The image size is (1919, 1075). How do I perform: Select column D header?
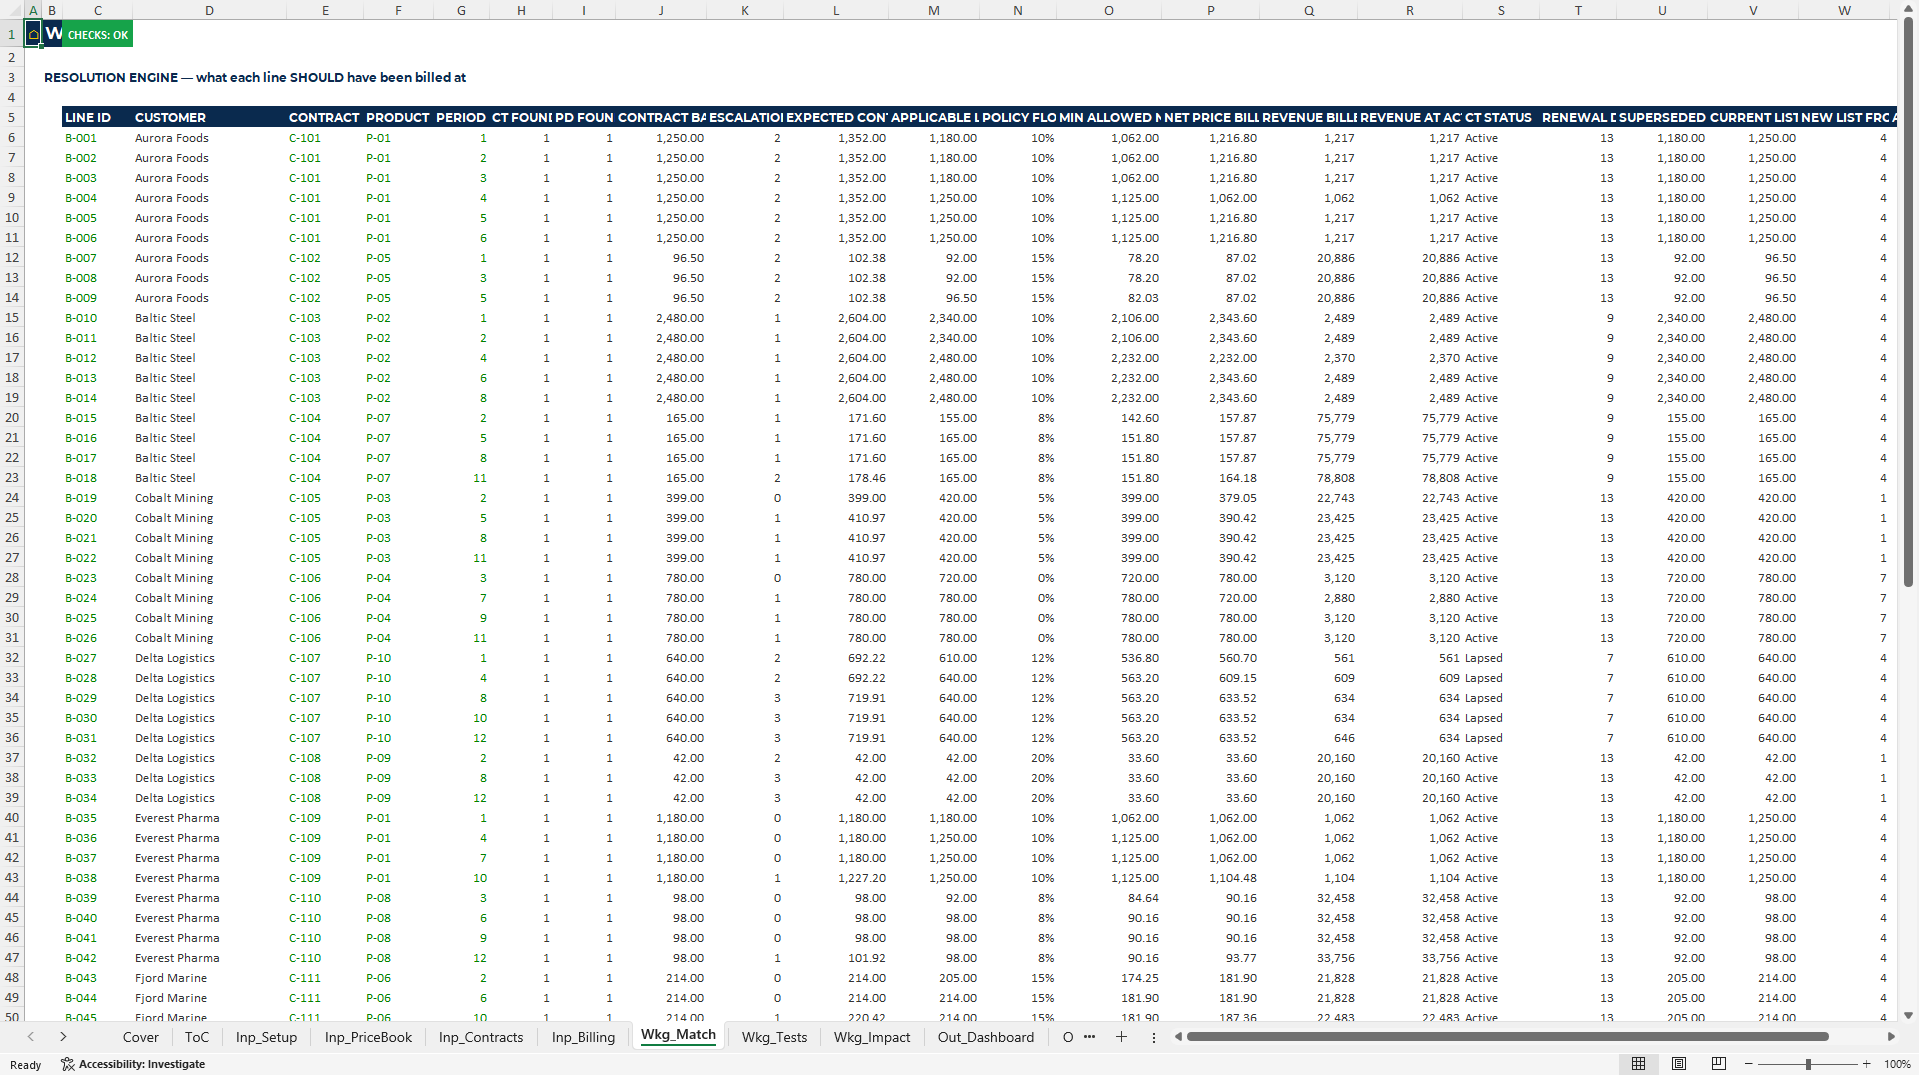209,10
